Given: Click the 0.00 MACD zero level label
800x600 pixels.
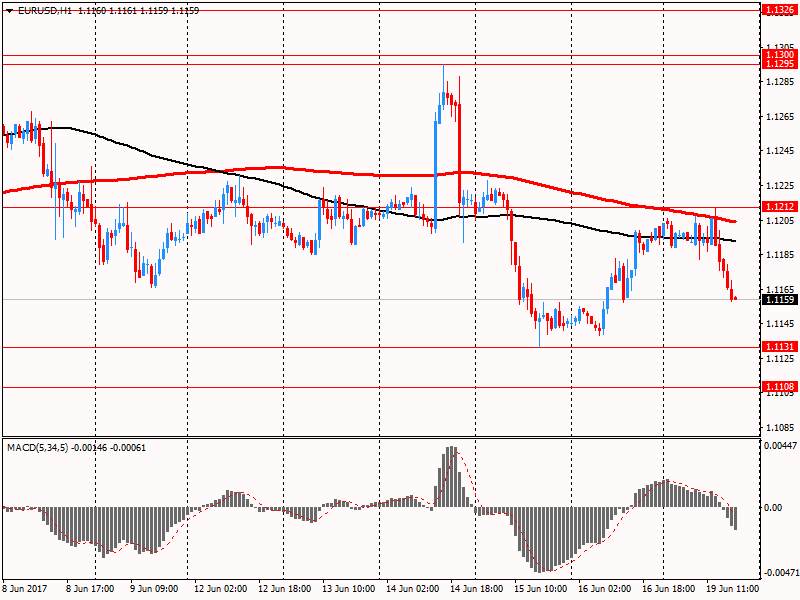Looking at the screenshot, I should pos(773,508).
